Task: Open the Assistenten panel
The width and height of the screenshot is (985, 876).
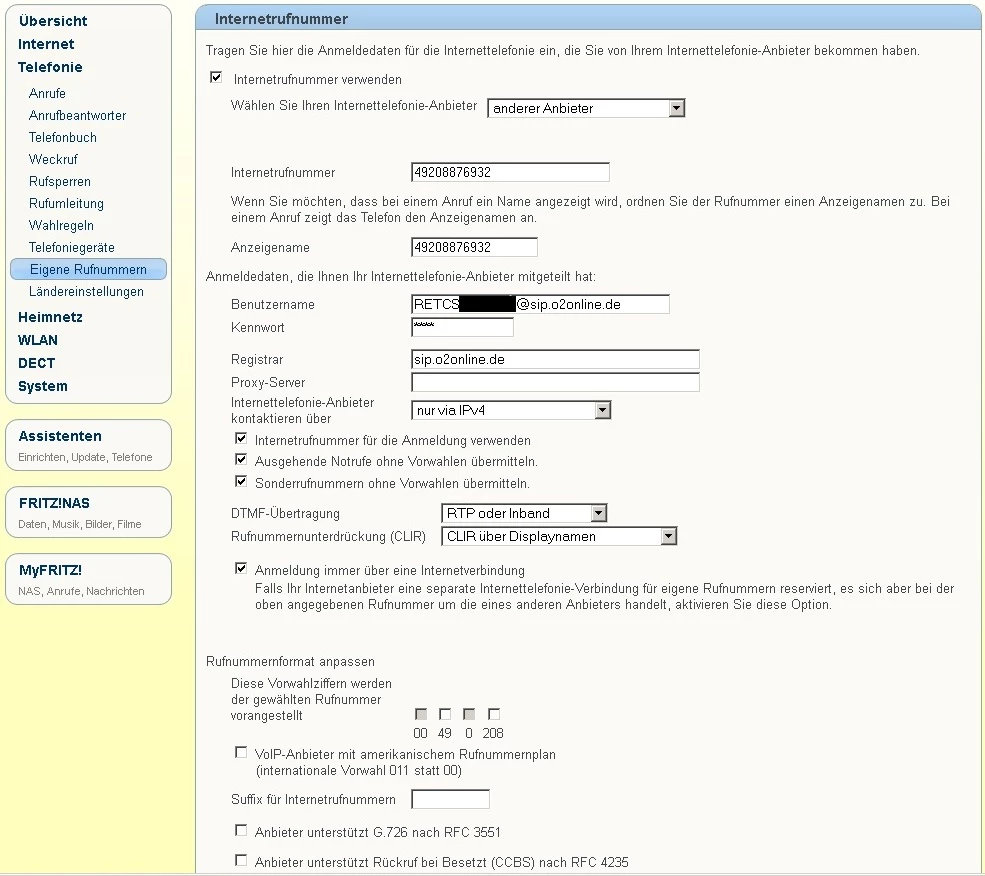Action: coord(89,445)
